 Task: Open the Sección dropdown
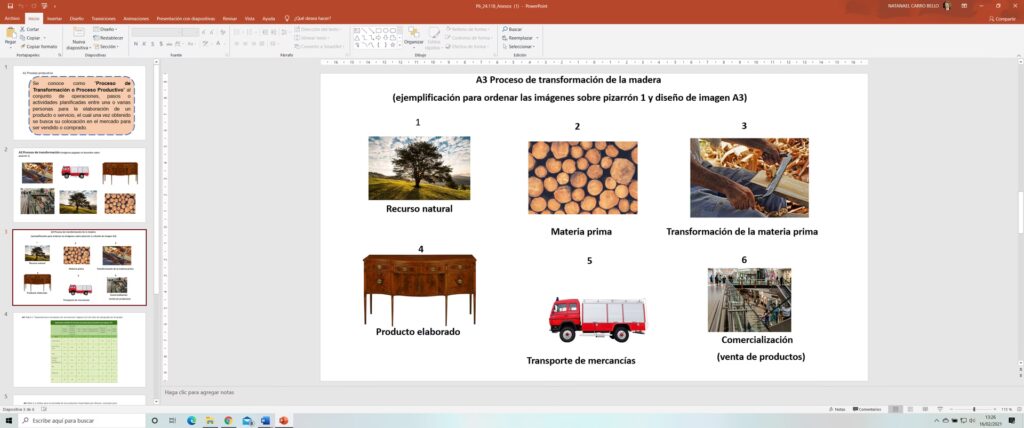click(108, 46)
